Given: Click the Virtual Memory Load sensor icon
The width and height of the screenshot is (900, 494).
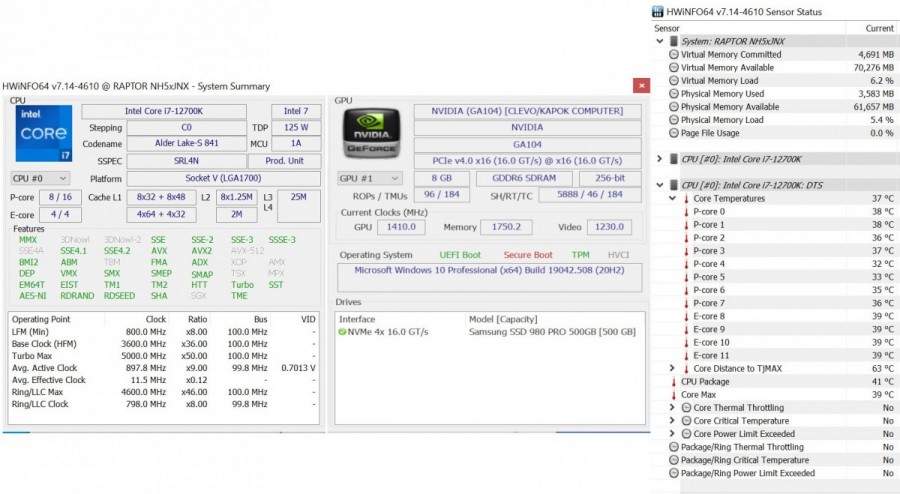Looking at the screenshot, I should click(674, 81).
